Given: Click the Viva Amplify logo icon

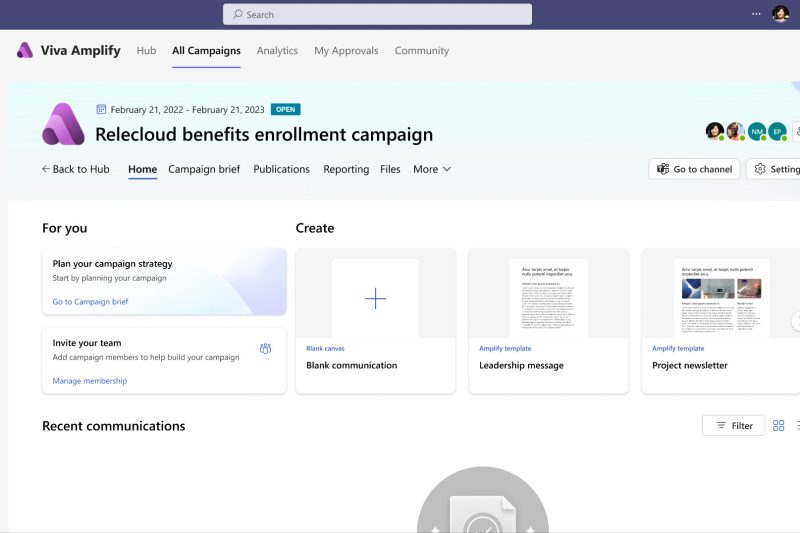Looking at the screenshot, I should point(24,50).
